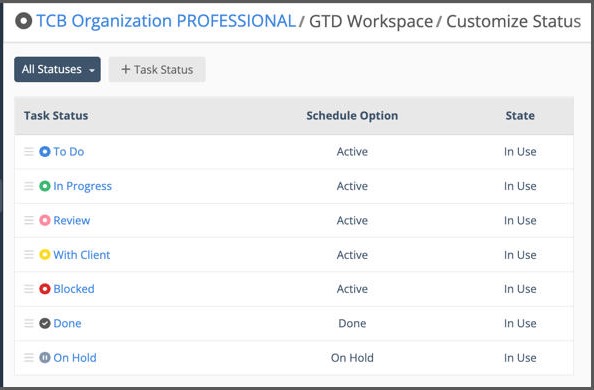This screenshot has width=594, height=390.
Task: Open the With Client status link
Action: [x=82, y=255]
